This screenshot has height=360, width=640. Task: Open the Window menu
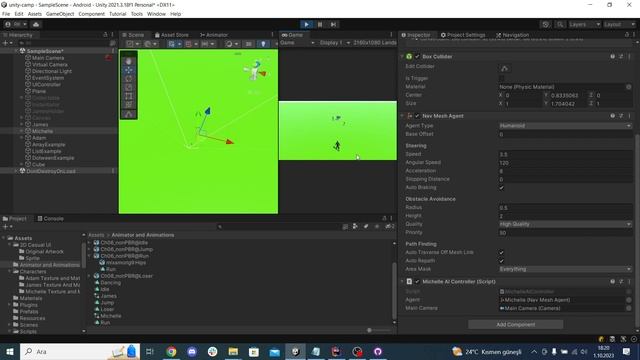tap(156, 14)
